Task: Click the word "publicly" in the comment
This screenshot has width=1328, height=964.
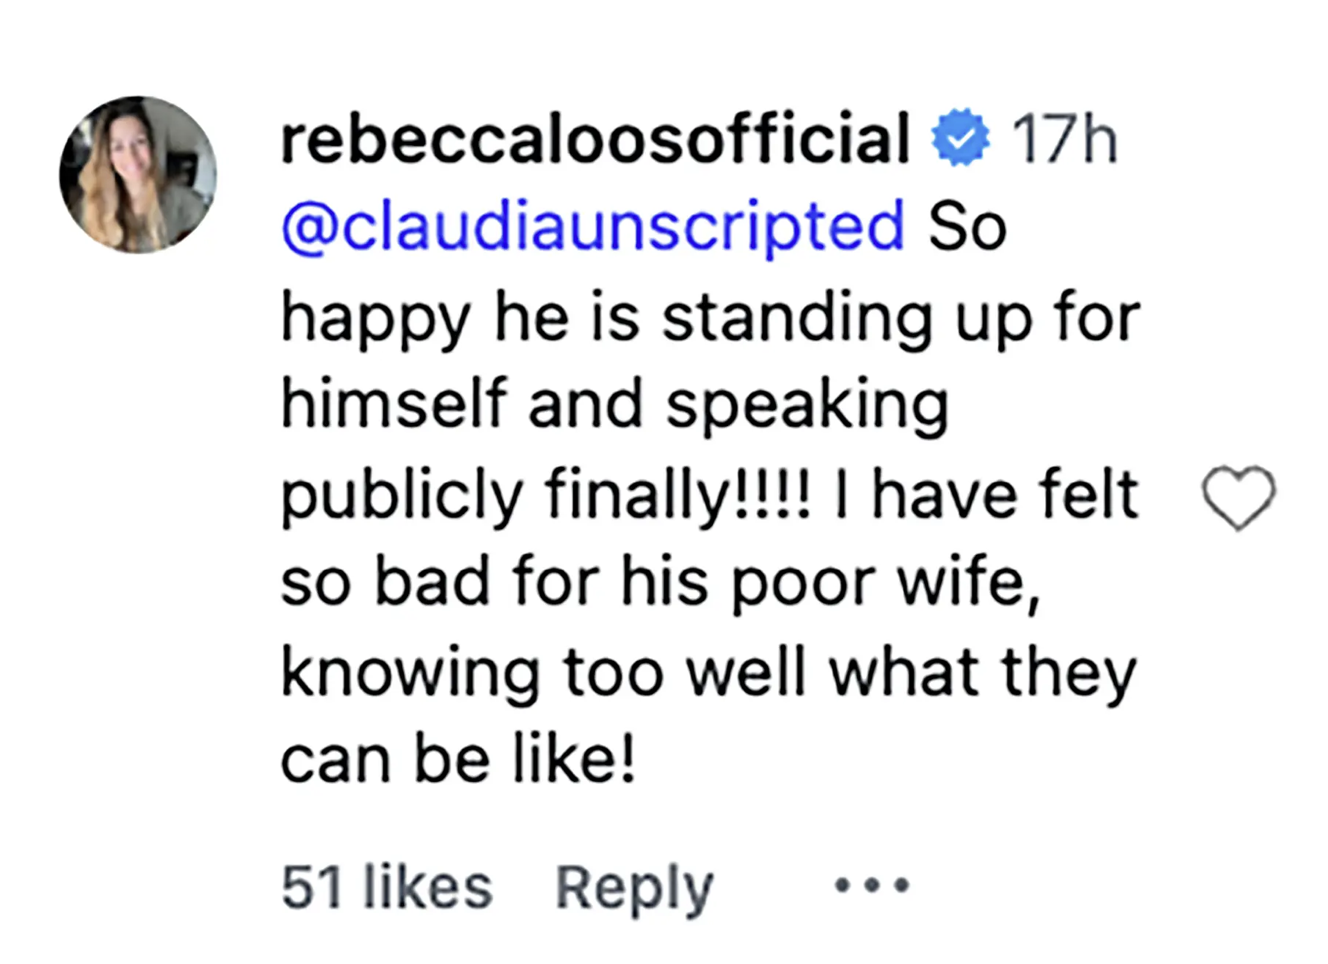Action: click(x=402, y=496)
